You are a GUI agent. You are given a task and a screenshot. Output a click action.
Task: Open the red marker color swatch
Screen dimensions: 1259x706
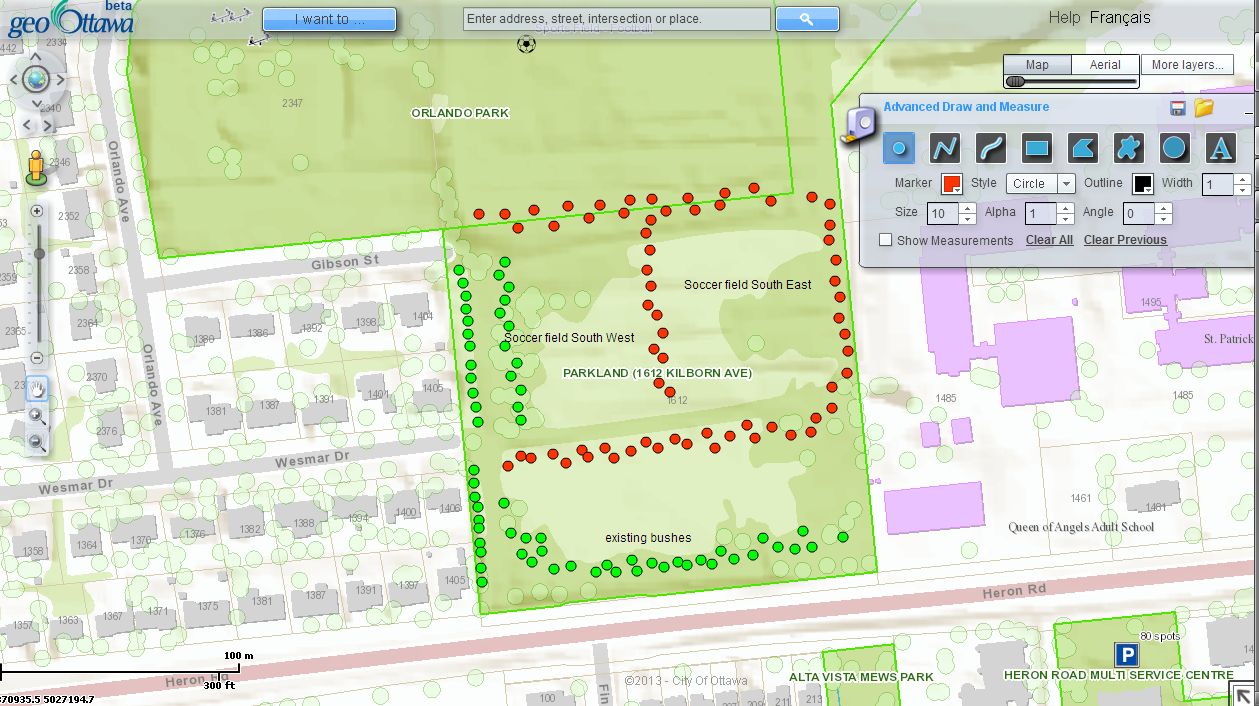point(951,184)
